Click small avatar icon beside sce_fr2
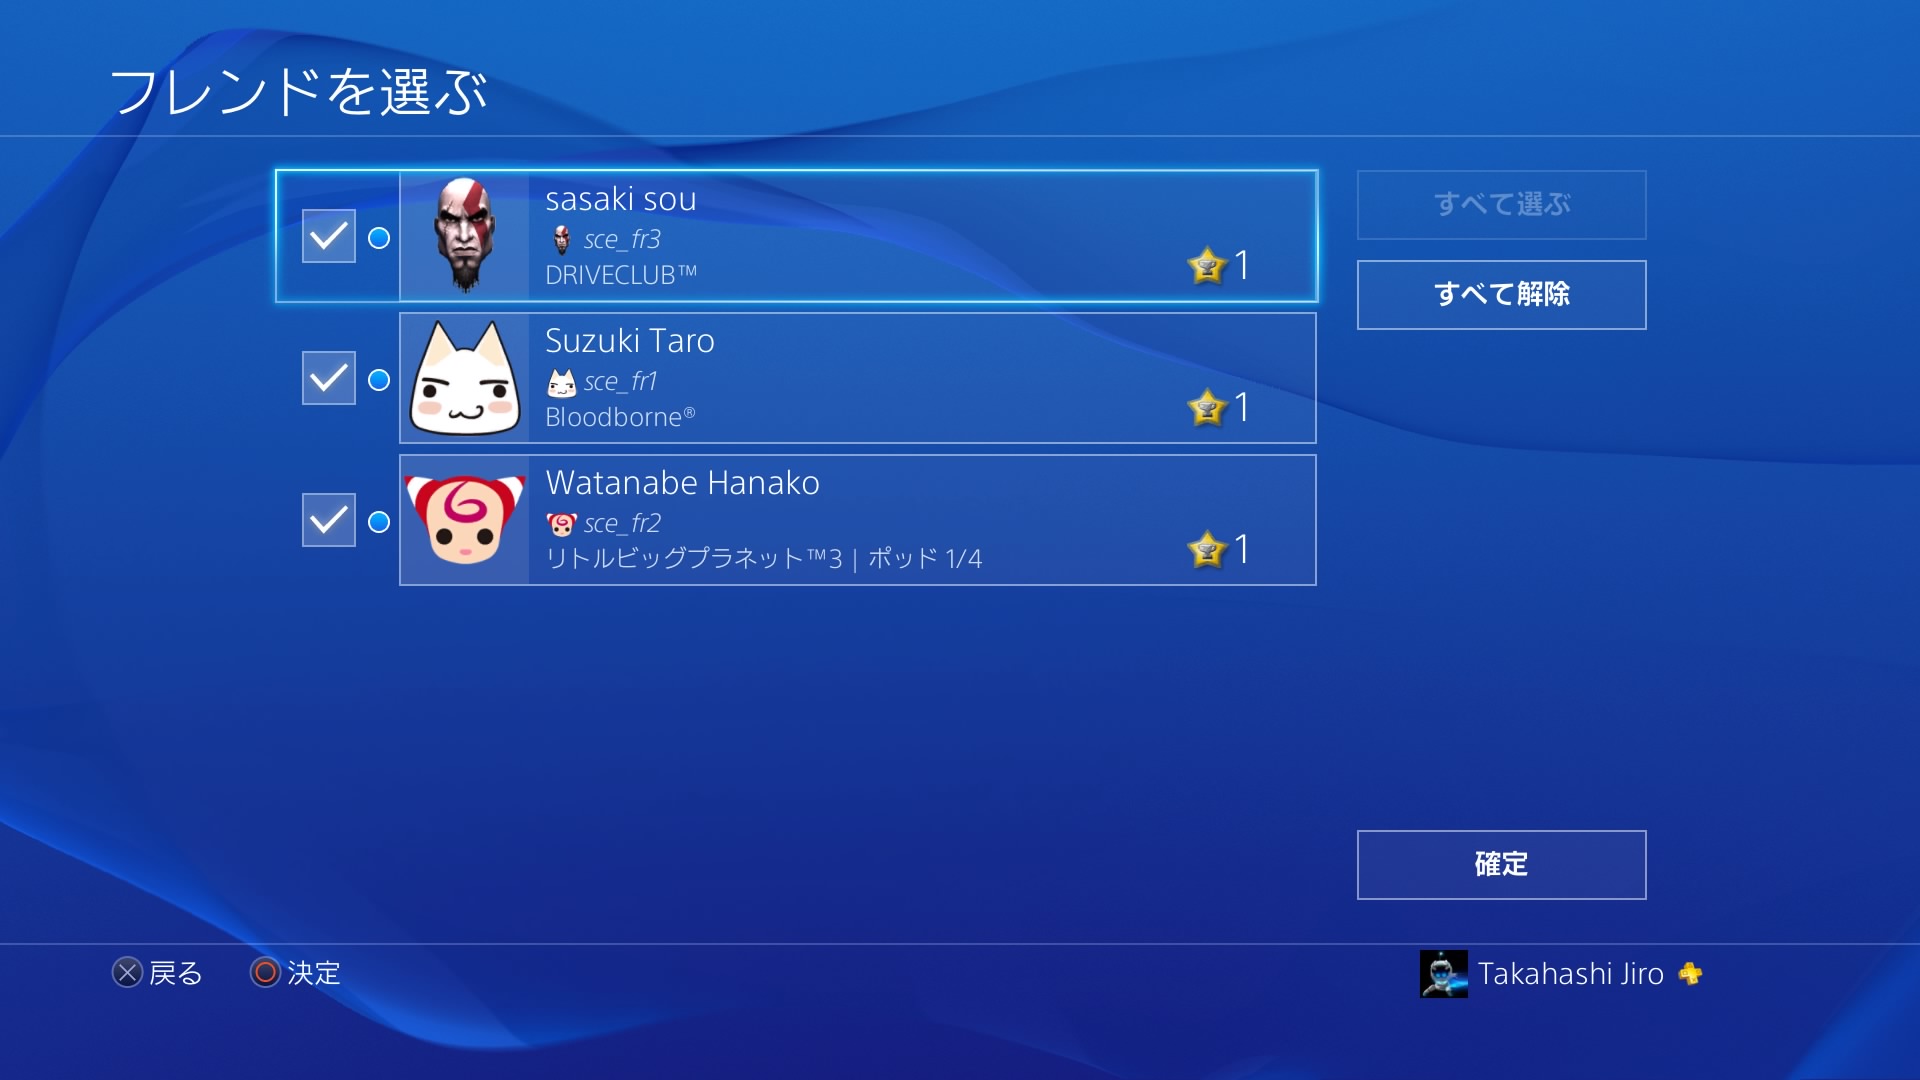Screen dimensions: 1920x1080 pyautogui.click(x=562, y=524)
